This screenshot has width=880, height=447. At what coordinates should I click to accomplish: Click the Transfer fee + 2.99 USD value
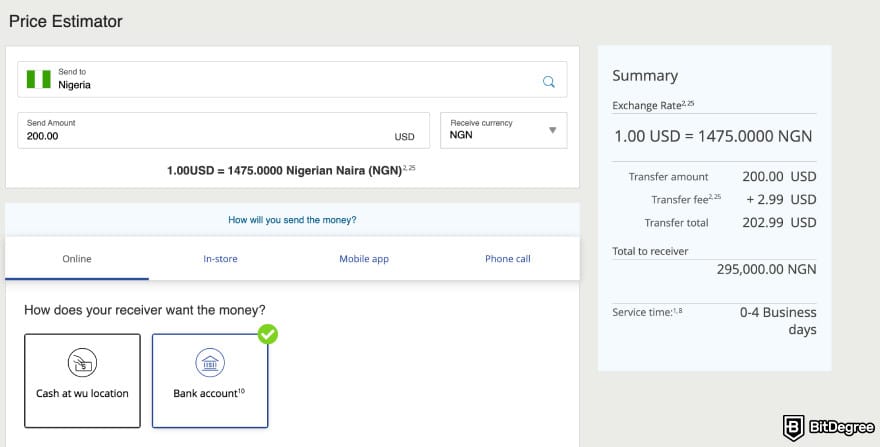781,199
